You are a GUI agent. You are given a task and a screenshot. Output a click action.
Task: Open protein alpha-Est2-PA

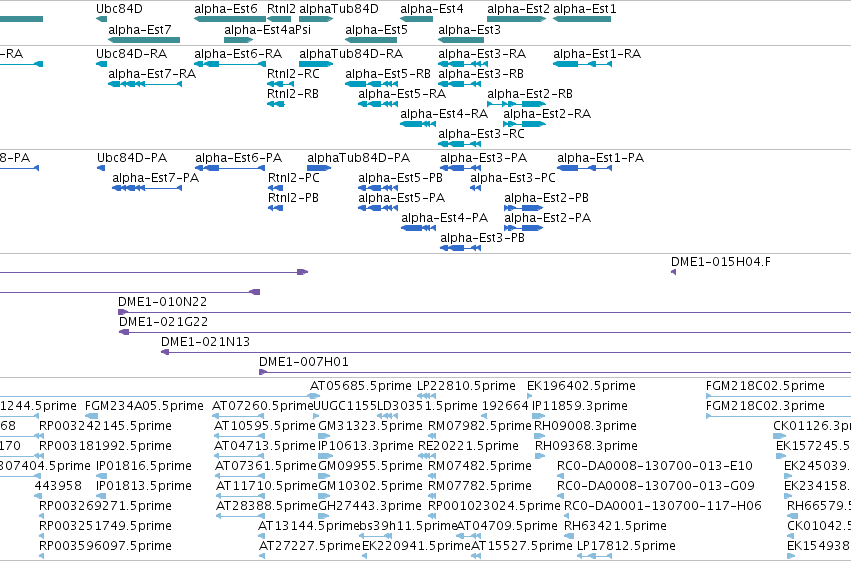click(x=548, y=218)
